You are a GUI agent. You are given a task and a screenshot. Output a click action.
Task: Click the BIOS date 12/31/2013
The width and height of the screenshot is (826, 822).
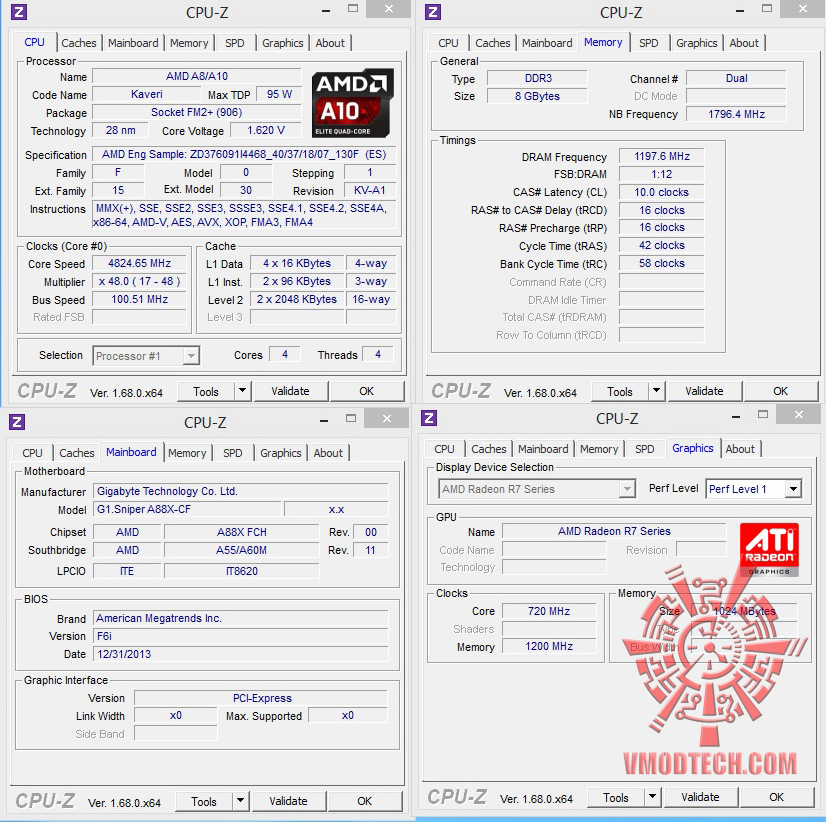(241, 654)
